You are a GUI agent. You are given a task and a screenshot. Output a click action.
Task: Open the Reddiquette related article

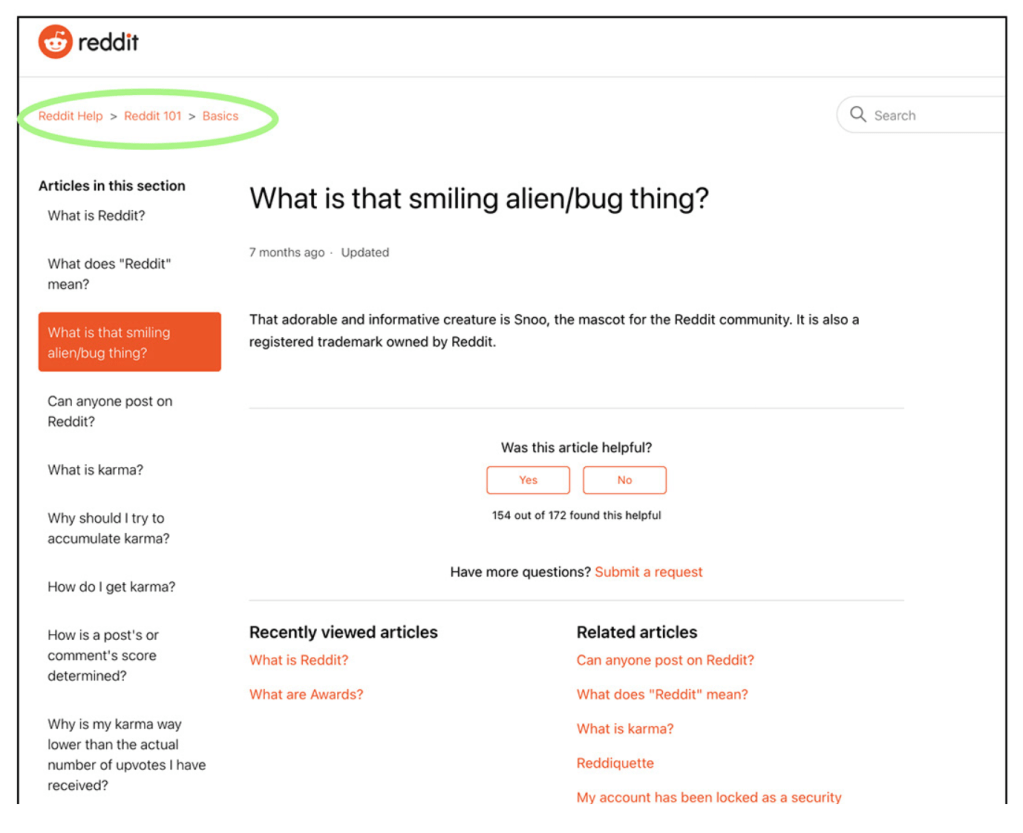[x=615, y=763]
